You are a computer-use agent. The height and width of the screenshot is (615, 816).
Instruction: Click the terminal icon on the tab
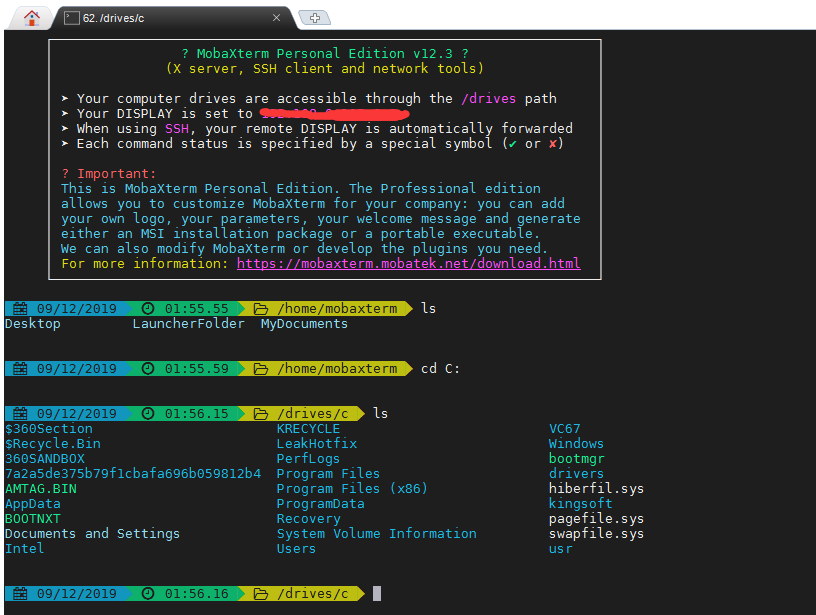(72, 18)
